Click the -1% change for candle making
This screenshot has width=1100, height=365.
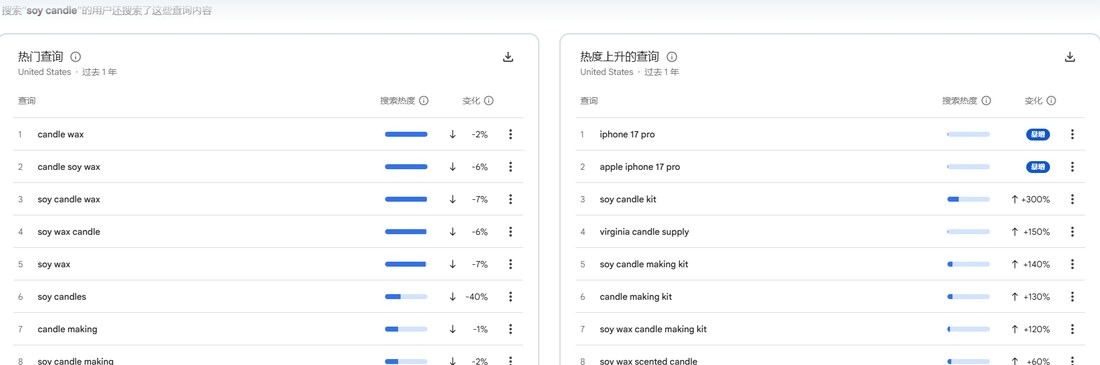480,329
